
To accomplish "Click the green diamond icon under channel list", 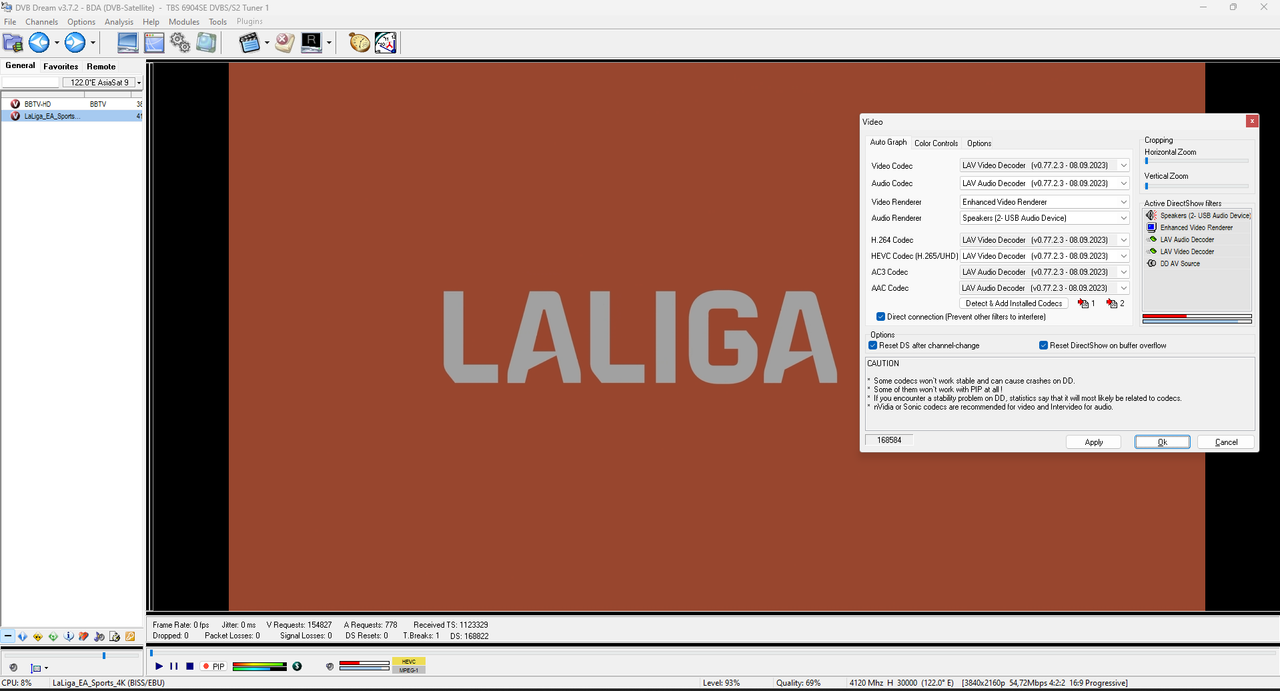I will 53,636.
